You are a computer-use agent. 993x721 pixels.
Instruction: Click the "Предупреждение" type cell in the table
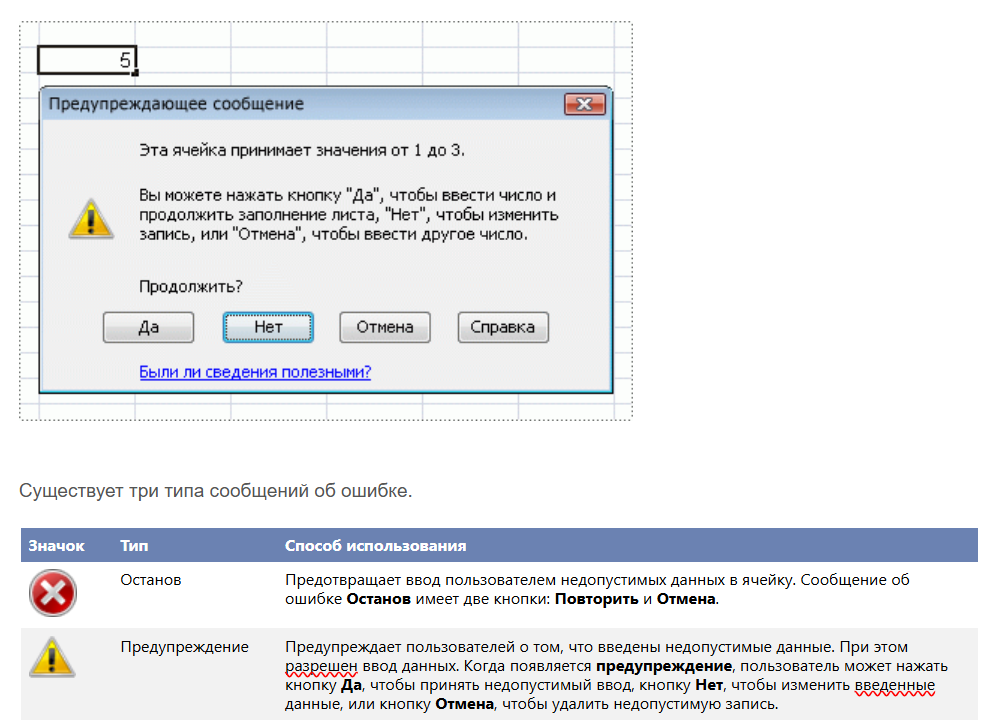coord(184,647)
